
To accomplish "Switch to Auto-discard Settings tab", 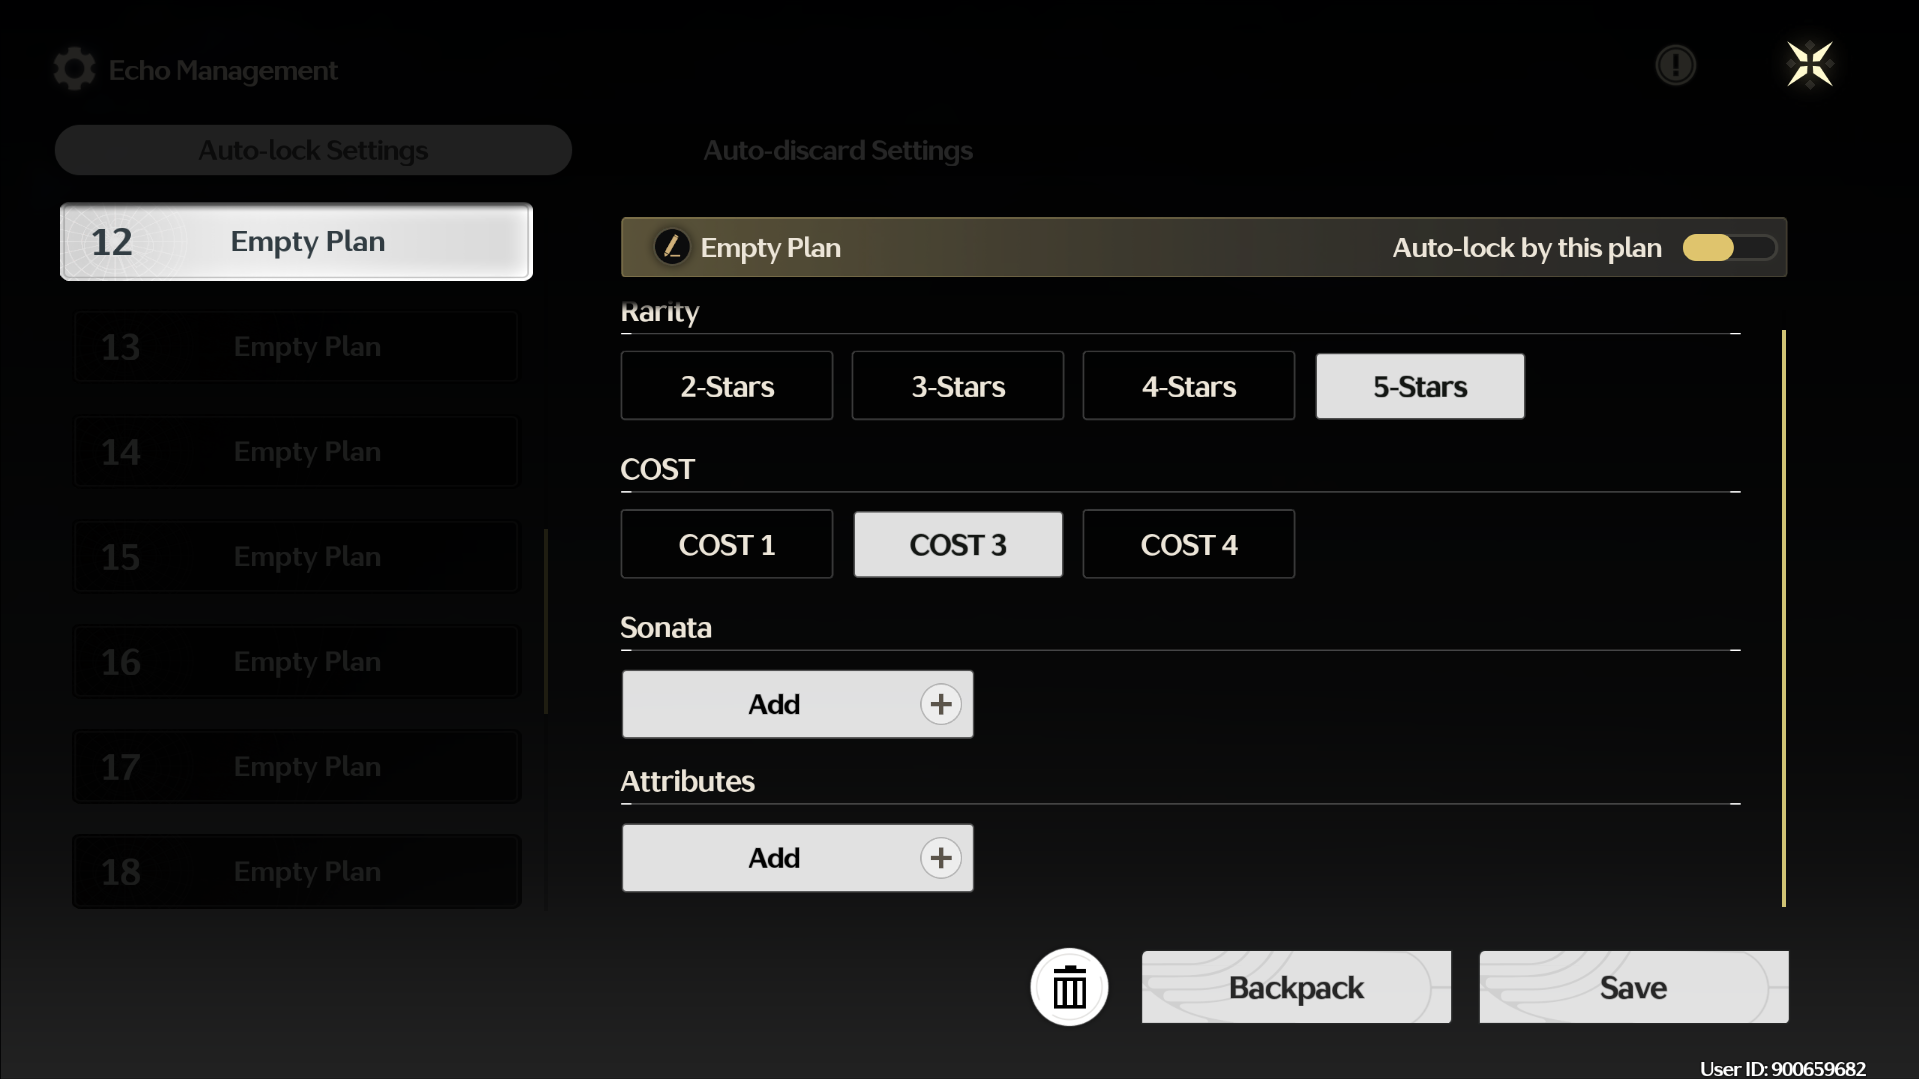I will (x=838, y=150).
